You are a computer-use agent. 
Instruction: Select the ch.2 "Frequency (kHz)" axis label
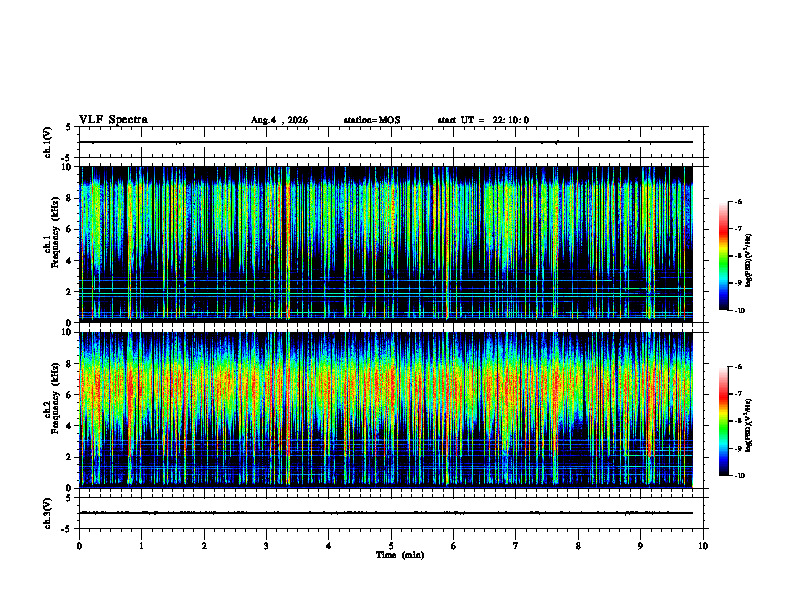point(55,398)
